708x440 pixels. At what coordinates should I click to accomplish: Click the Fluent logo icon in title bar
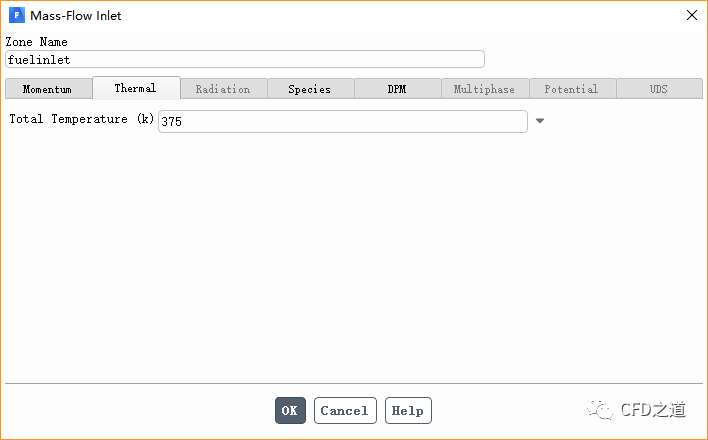coord(15,16)
